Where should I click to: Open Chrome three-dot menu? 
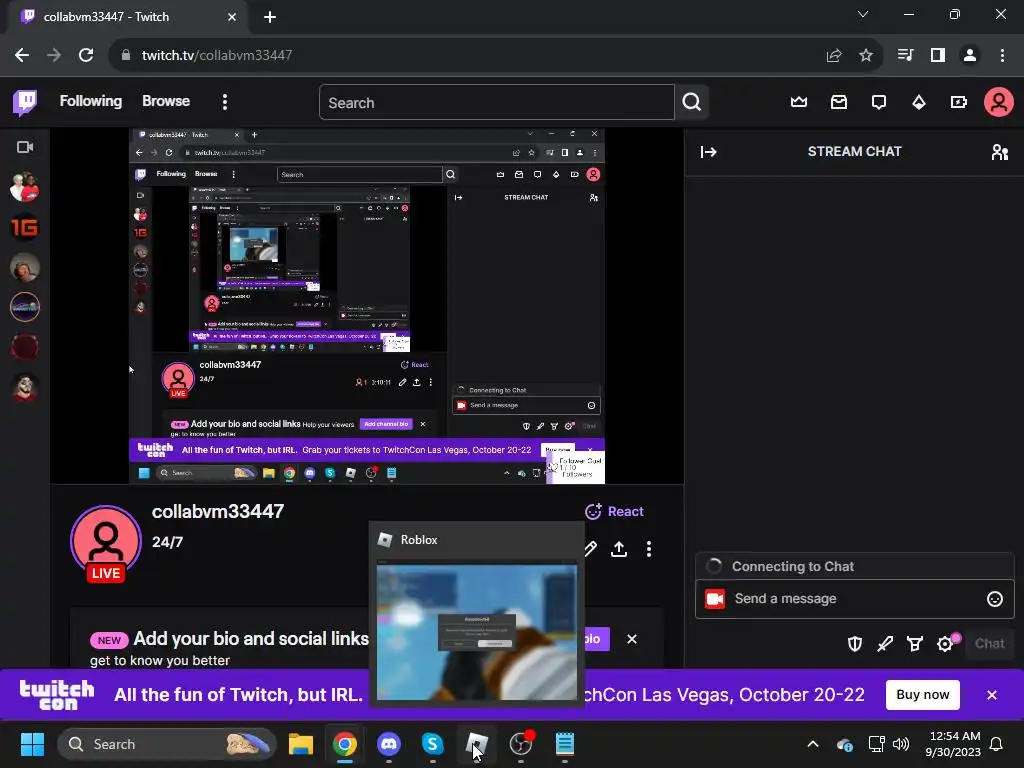point(1002,56)
